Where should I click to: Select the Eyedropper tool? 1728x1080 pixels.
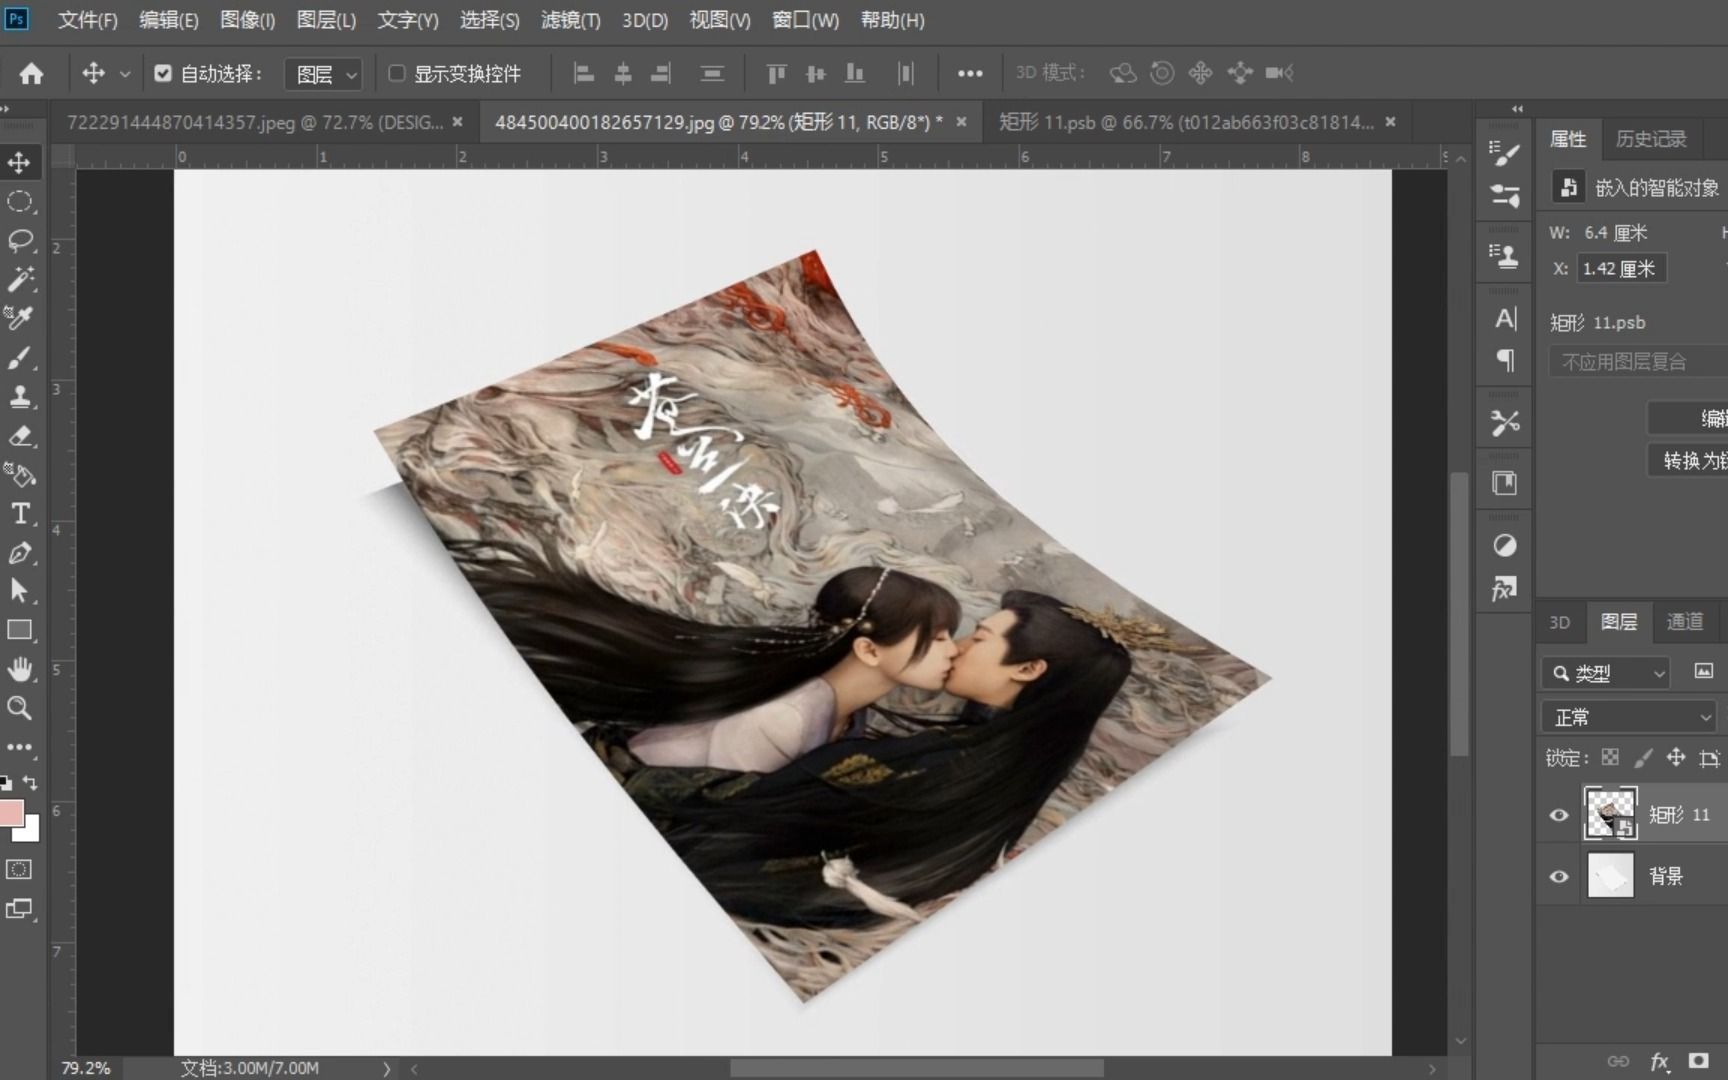pos(19,318)
